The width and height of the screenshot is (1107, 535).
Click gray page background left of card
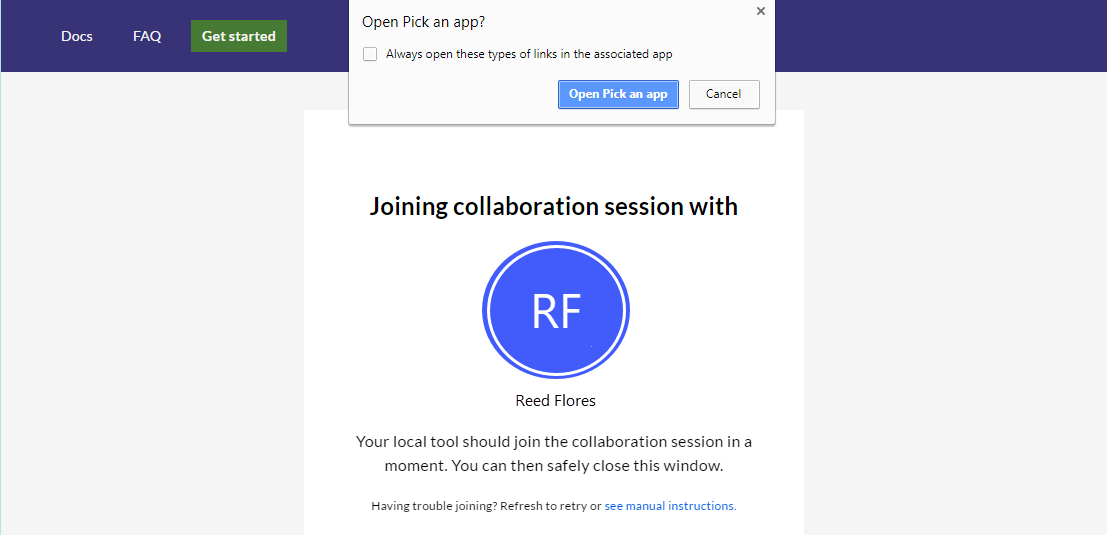(152, 303)
